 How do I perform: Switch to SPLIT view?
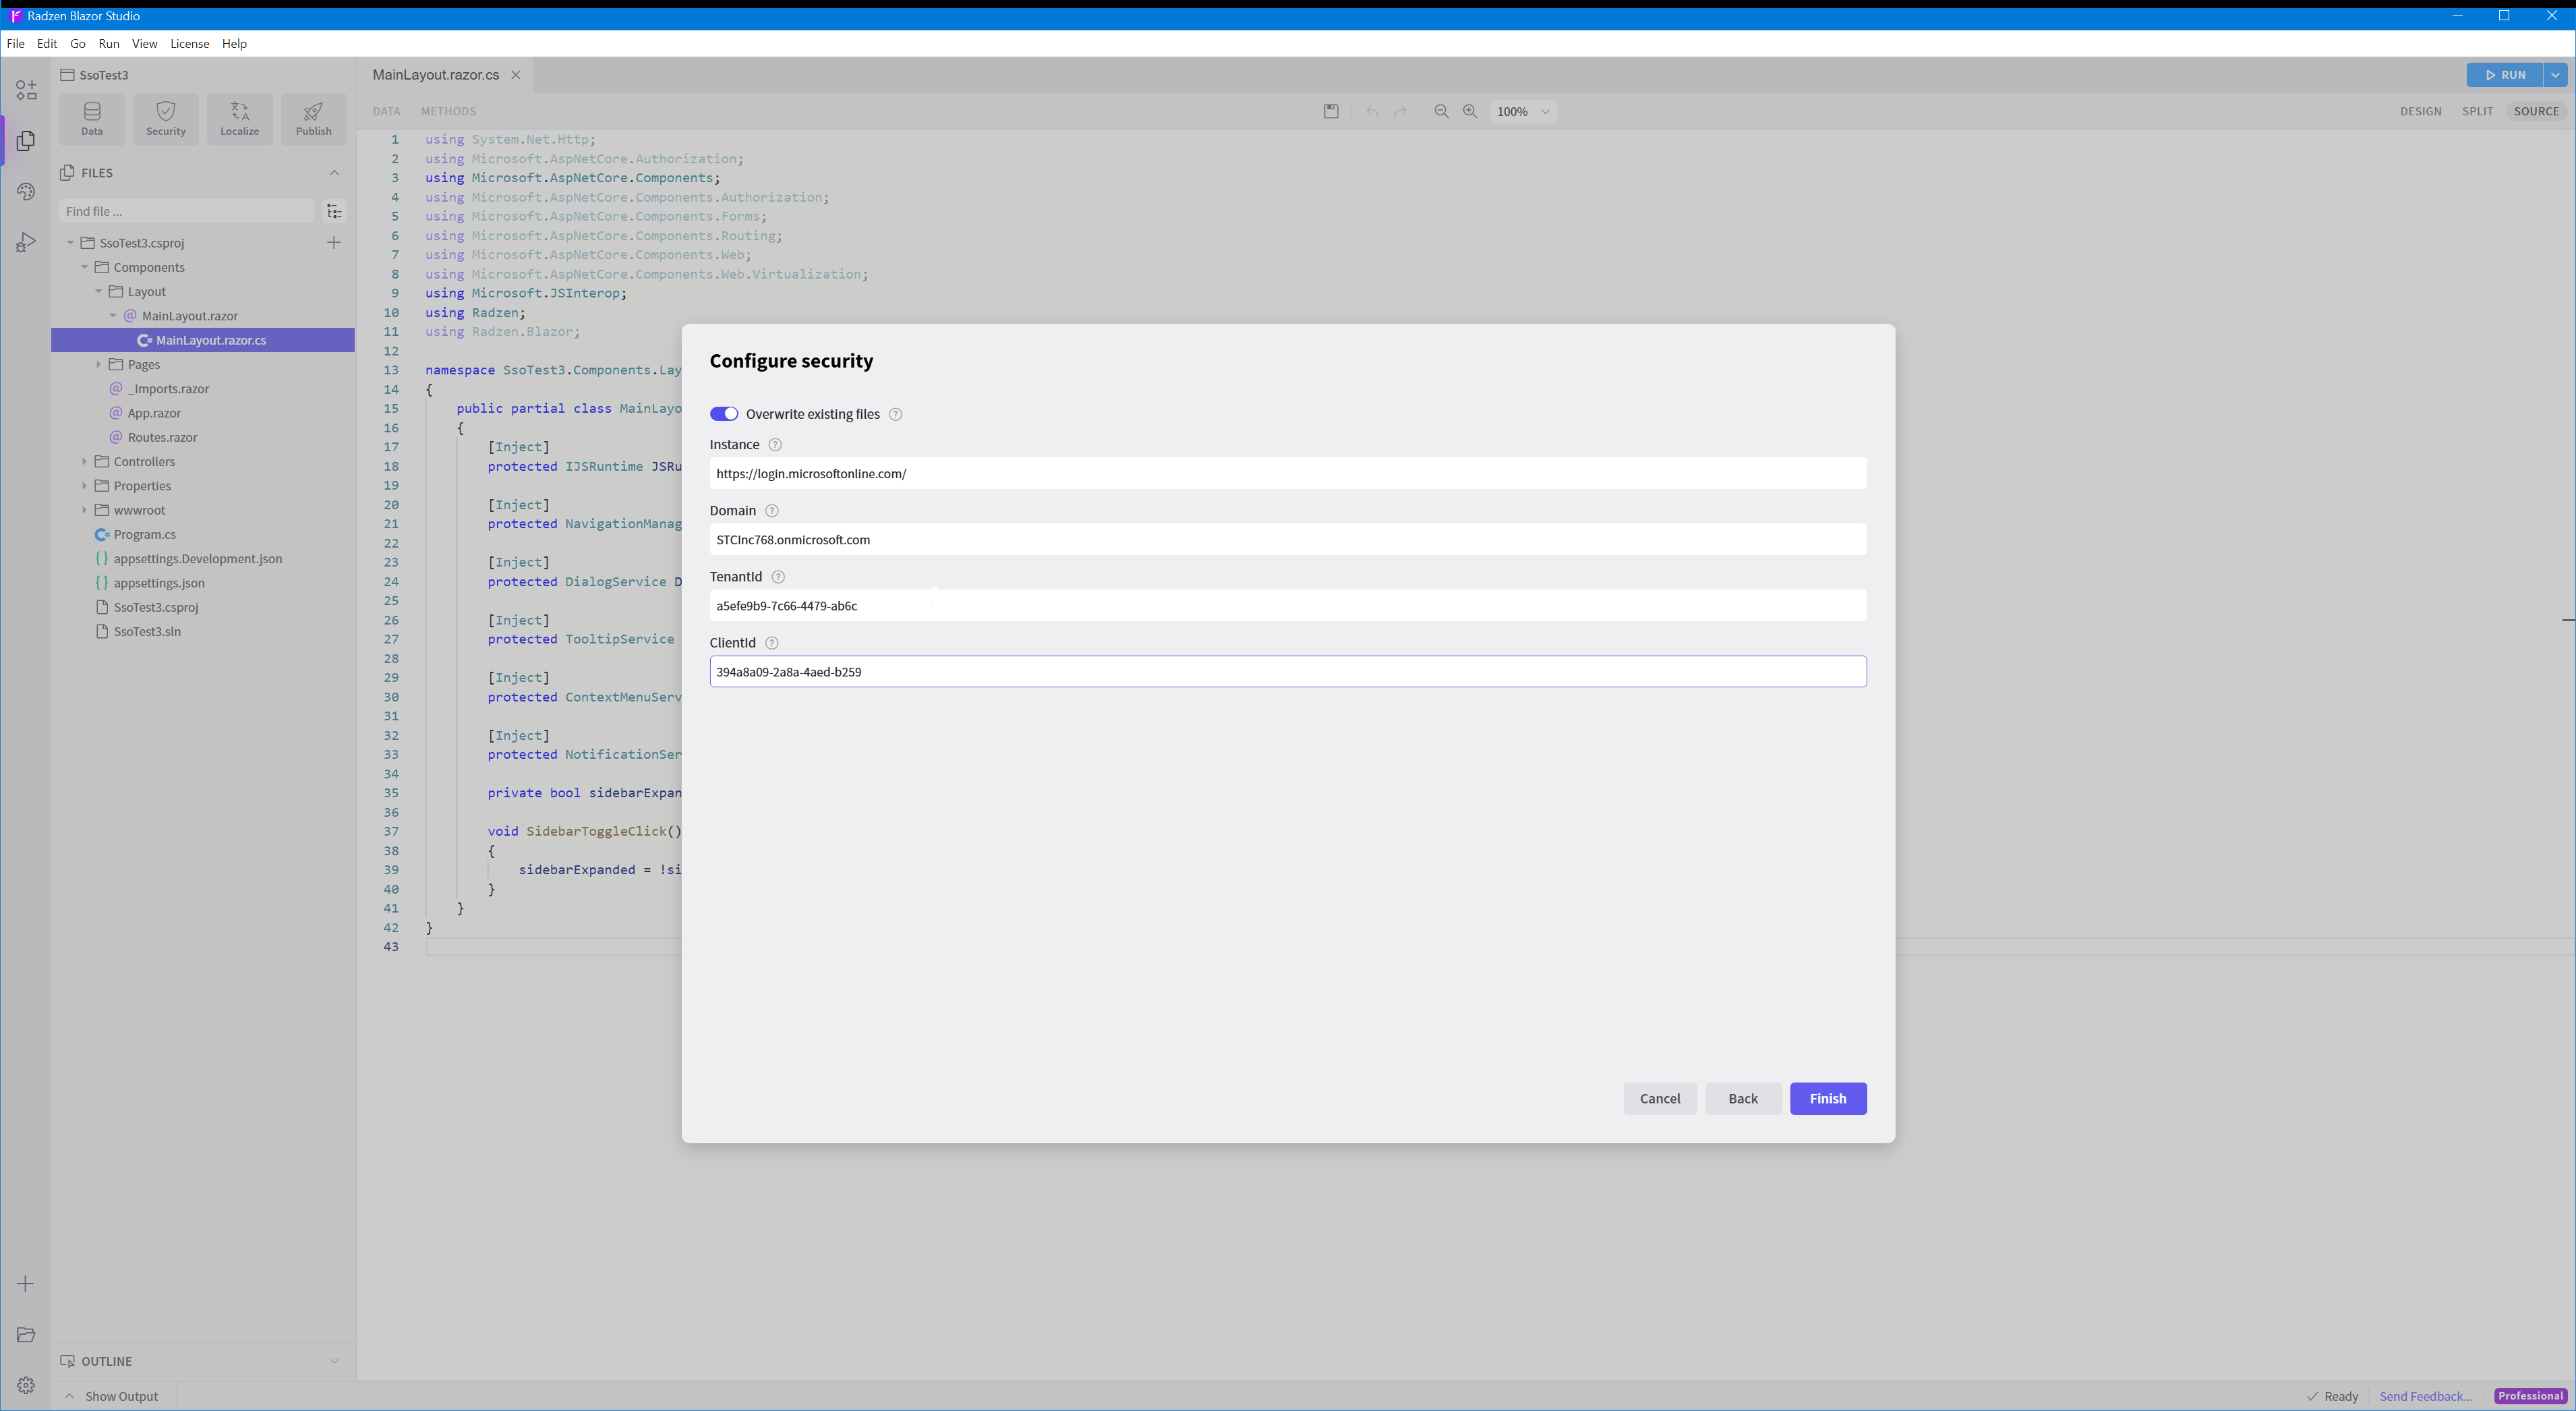coord(2477,112)
